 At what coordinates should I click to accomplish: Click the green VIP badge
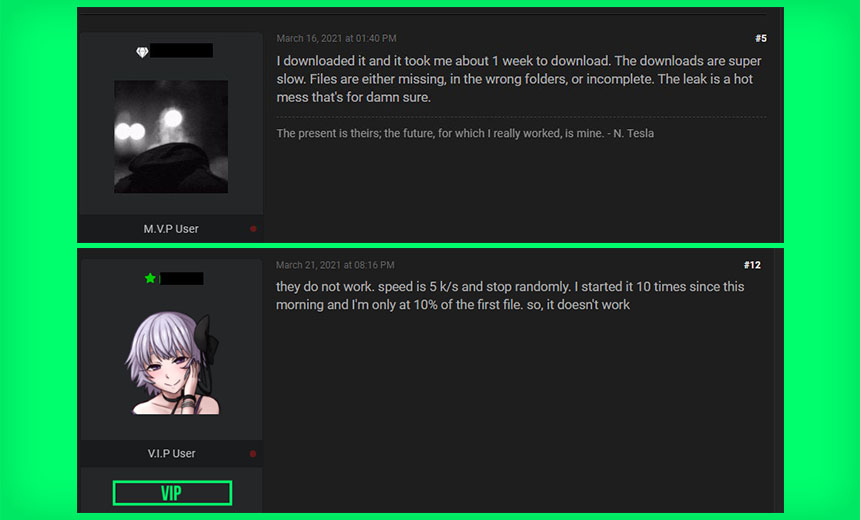(x=172, y=493)
